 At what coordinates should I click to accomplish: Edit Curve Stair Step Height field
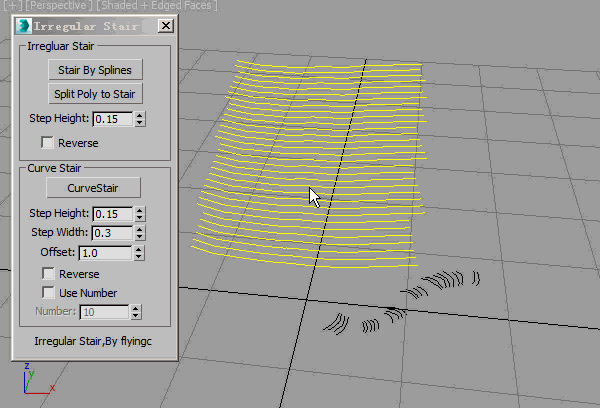(113, 214)
